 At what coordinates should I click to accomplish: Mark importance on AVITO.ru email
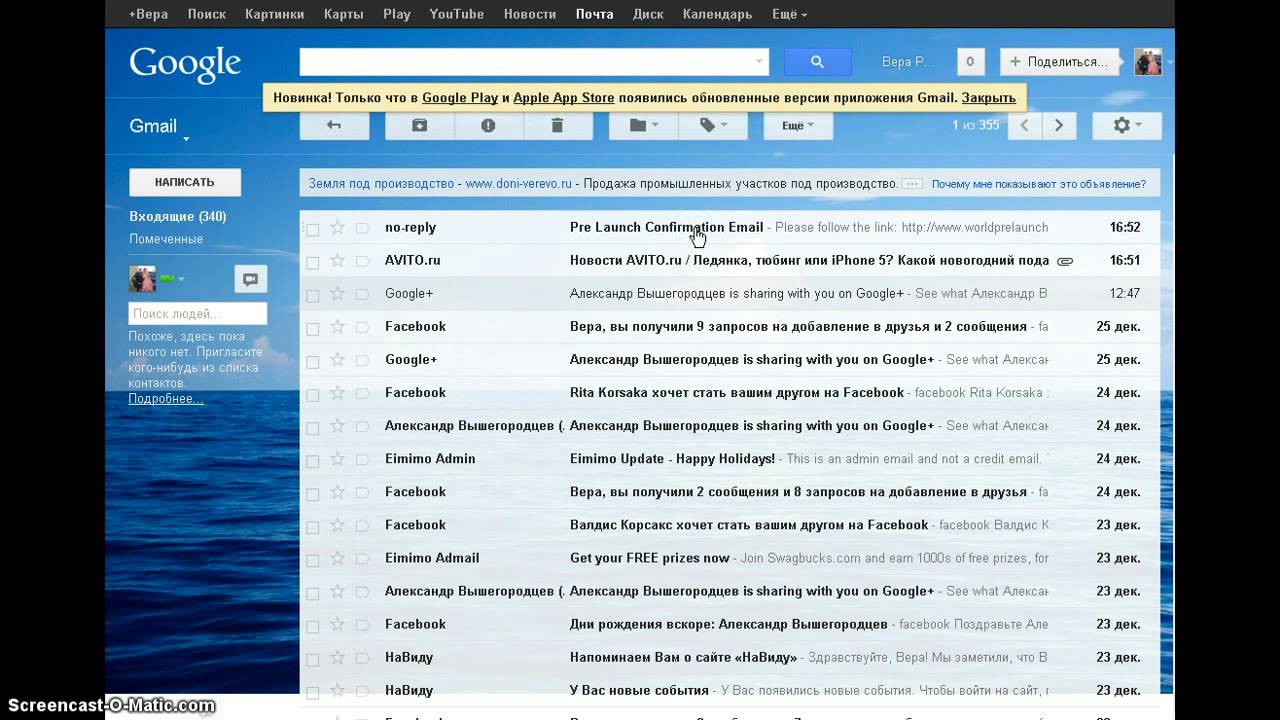[x=362, y=261]
